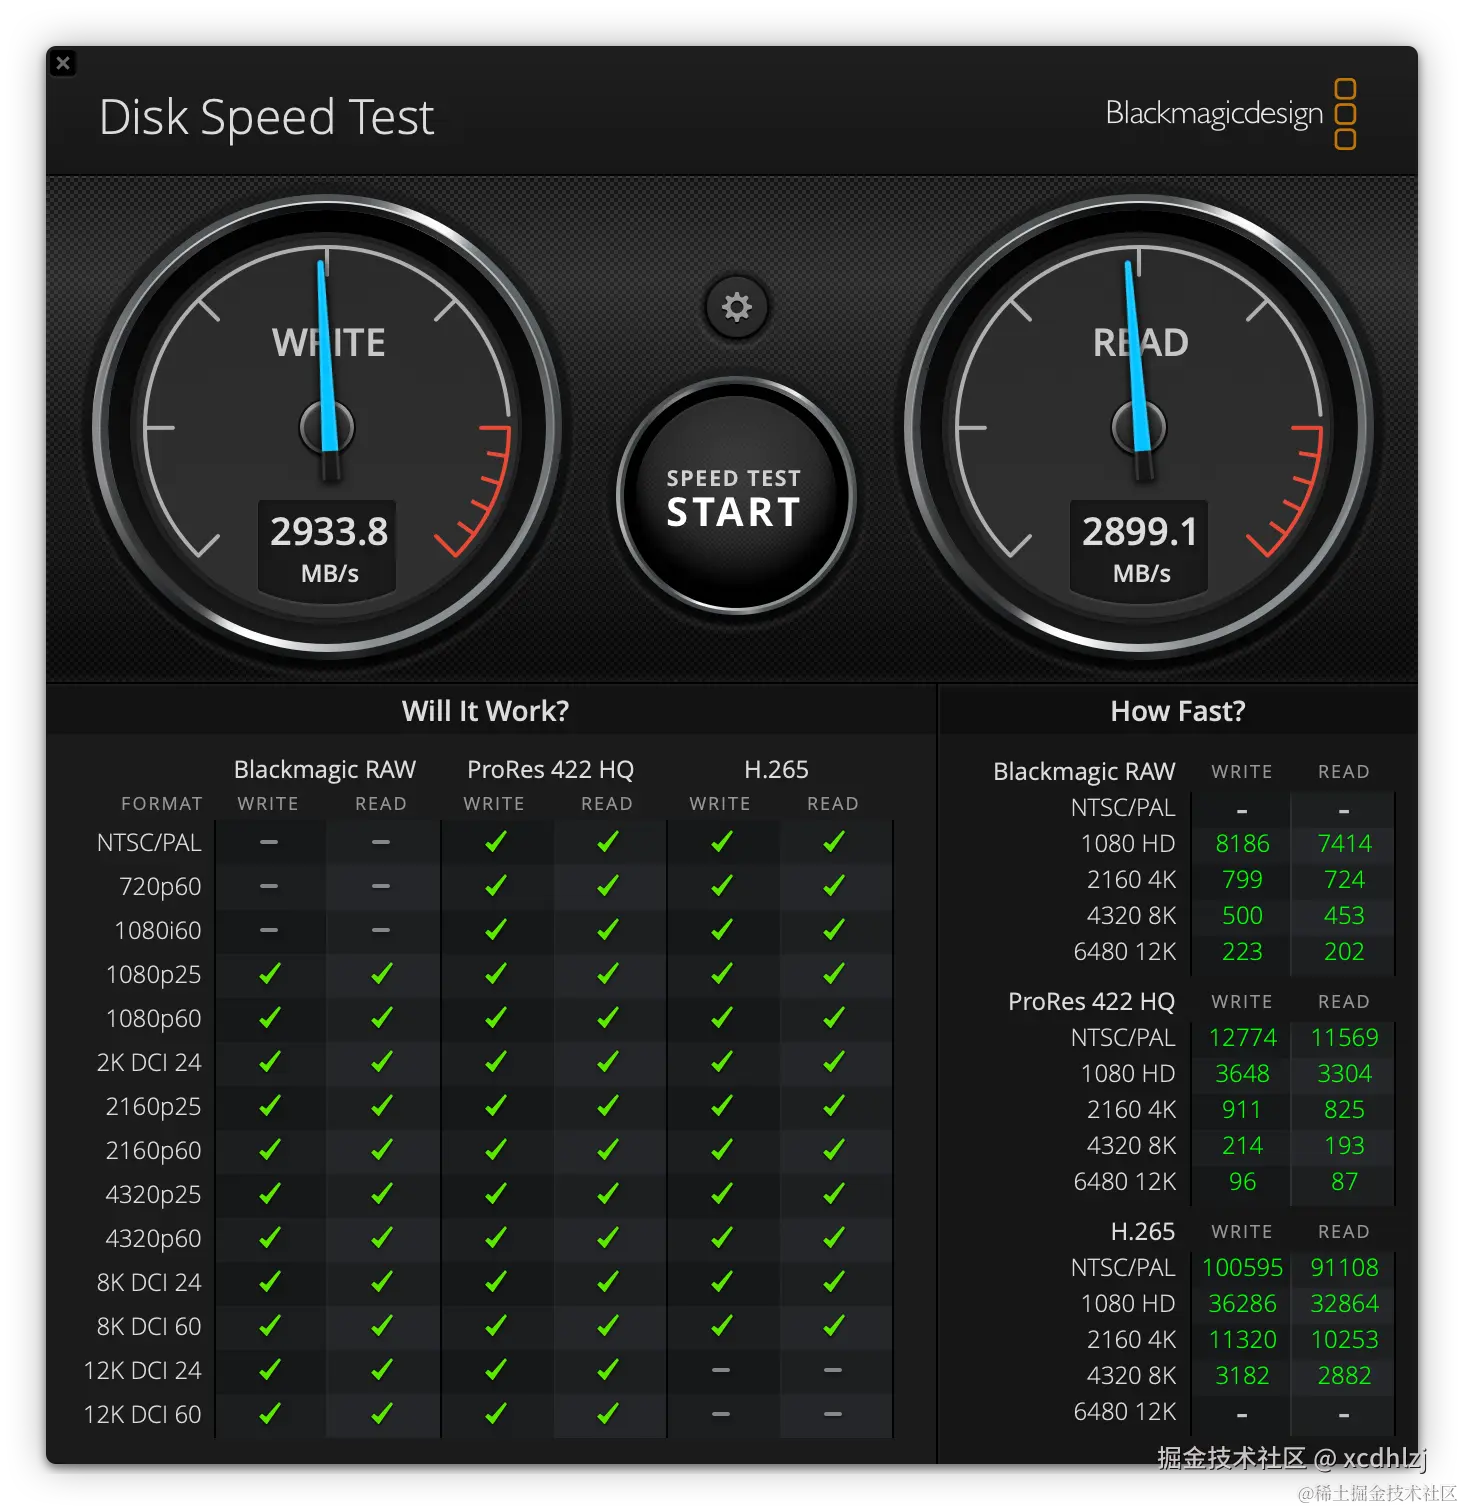Click the 2160p25 format row label

coord(153,1107)
